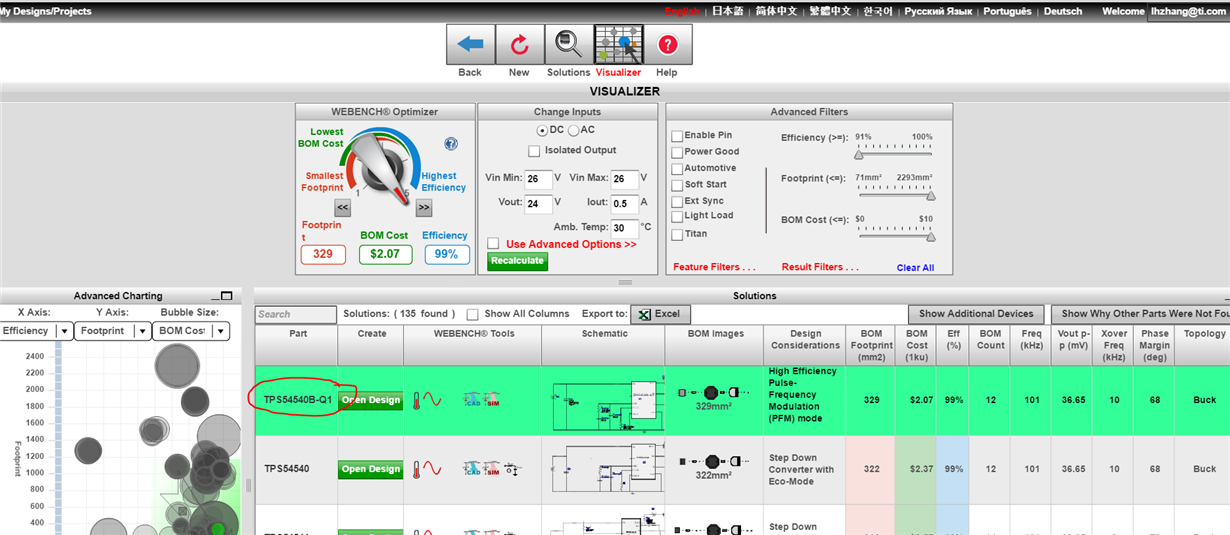
Task: Open the red Help question-mark icon
Action: point(667,45)
